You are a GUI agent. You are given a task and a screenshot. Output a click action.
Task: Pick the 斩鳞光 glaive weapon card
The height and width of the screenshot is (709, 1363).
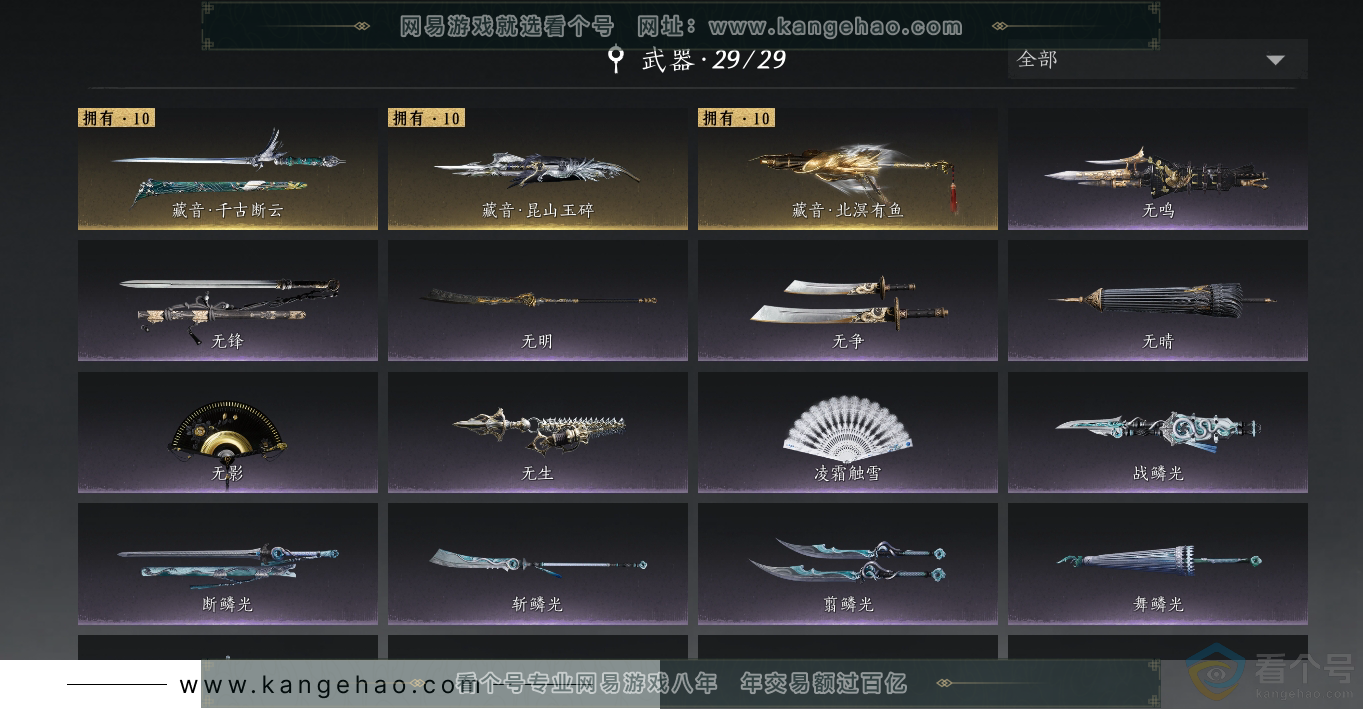pos(538,564)
